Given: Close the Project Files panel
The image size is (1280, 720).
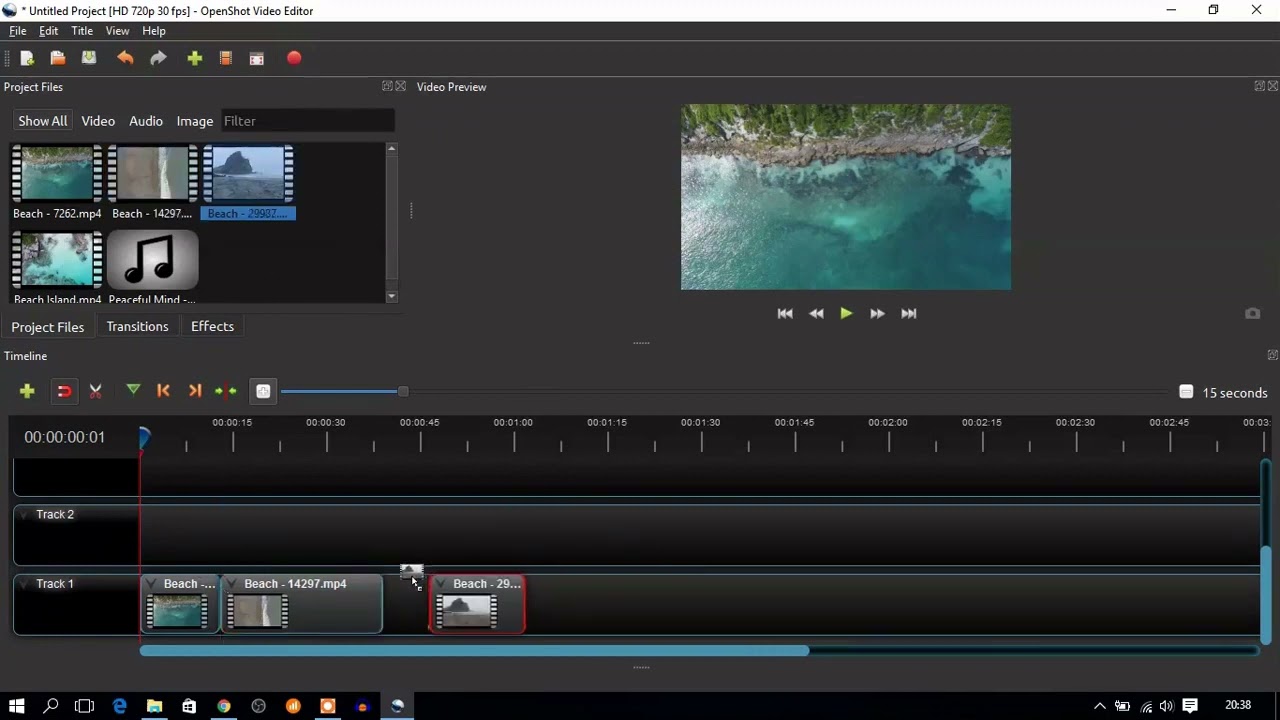Looking at the screenshot, I should pos(401,86).
